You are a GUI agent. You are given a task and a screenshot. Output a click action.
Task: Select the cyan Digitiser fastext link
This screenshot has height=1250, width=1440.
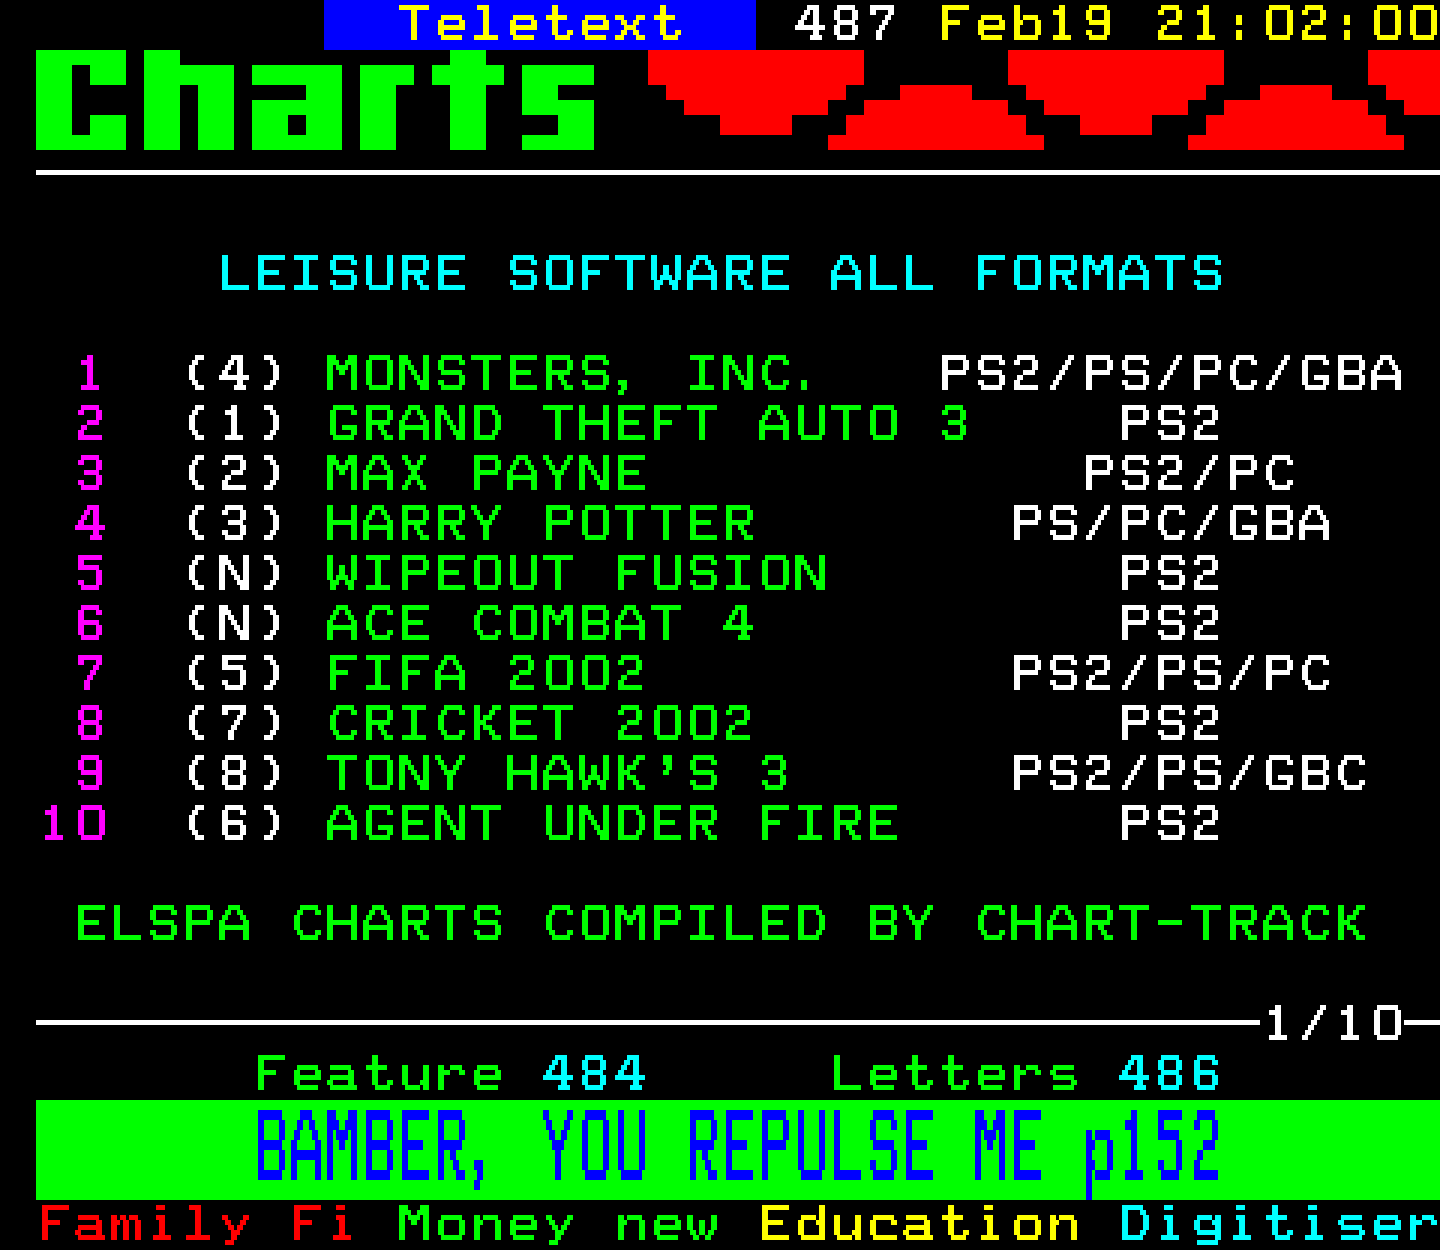1279,1224
